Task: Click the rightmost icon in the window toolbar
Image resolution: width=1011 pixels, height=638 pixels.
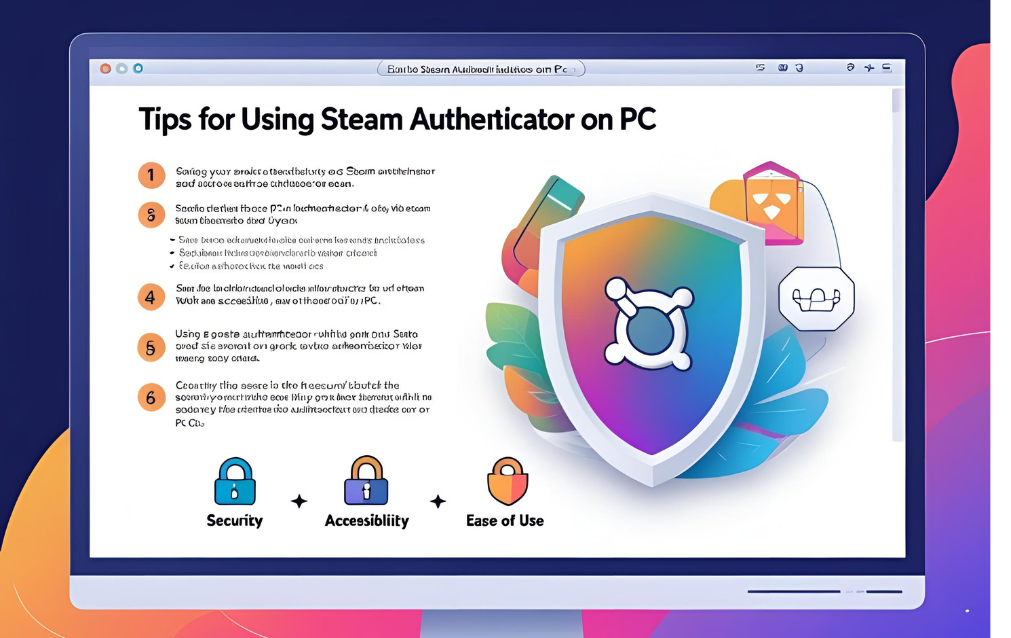Action: click(x=887, y=68)
